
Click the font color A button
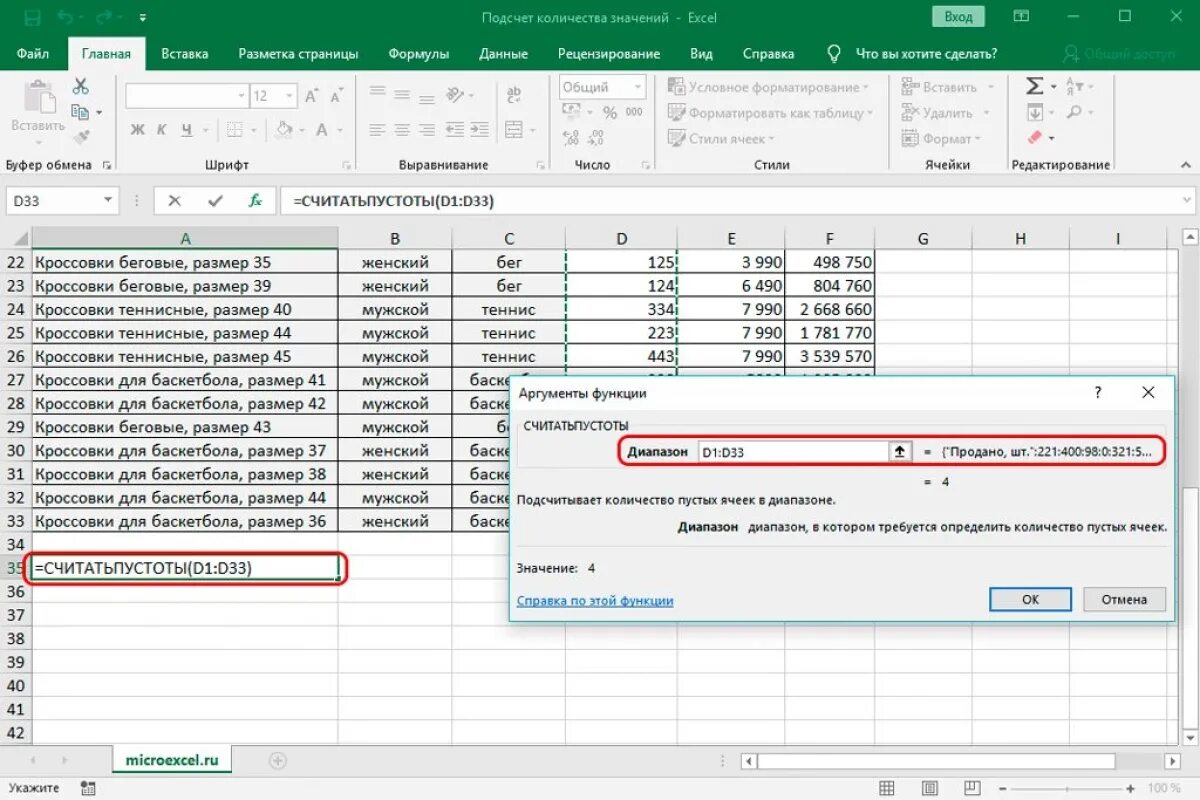[322, 130]
